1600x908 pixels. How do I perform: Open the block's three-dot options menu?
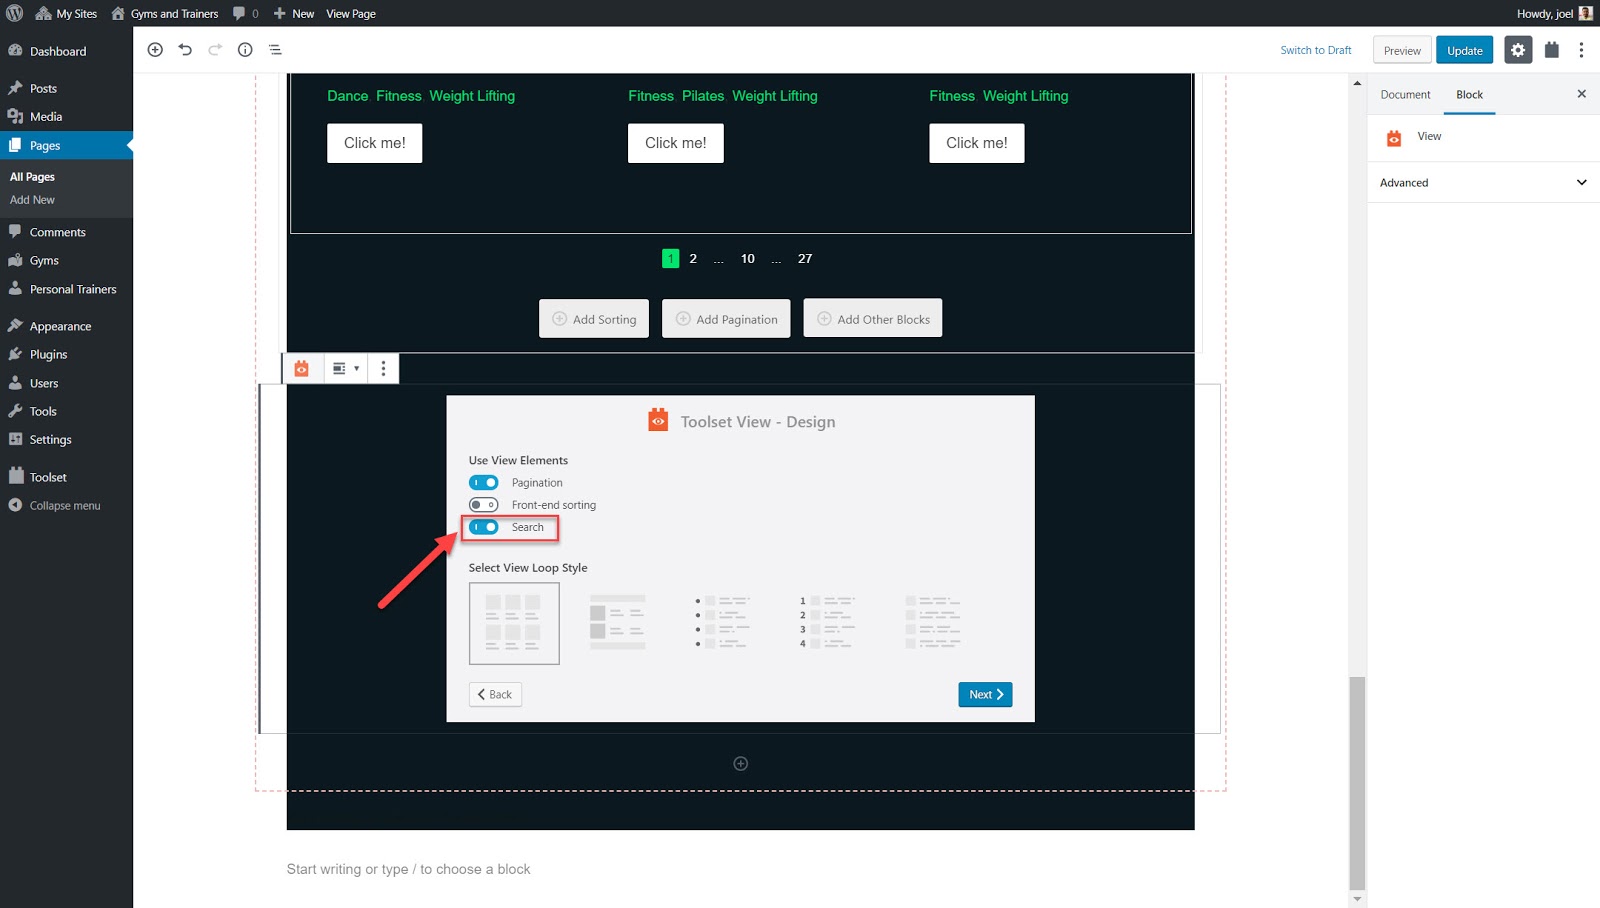pos(383,368)
